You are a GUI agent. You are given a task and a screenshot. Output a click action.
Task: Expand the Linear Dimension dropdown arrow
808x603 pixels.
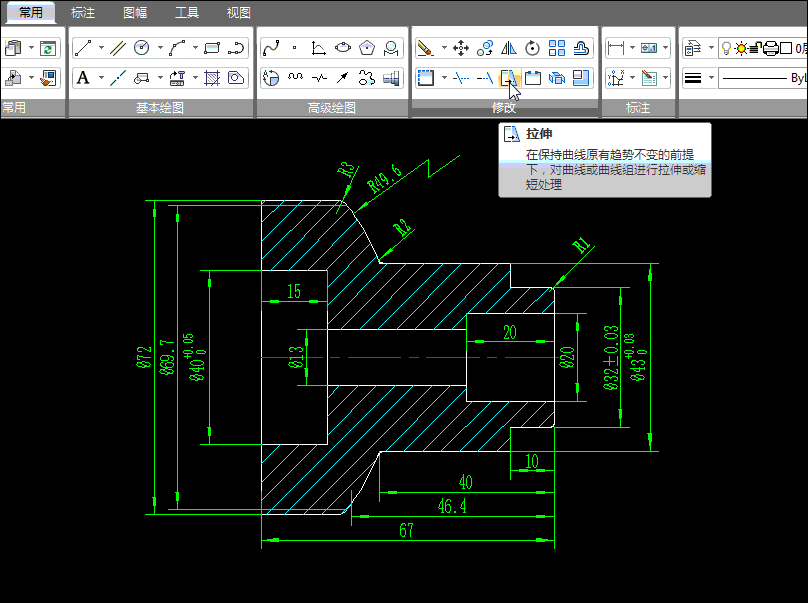click(x=632, y=48)
